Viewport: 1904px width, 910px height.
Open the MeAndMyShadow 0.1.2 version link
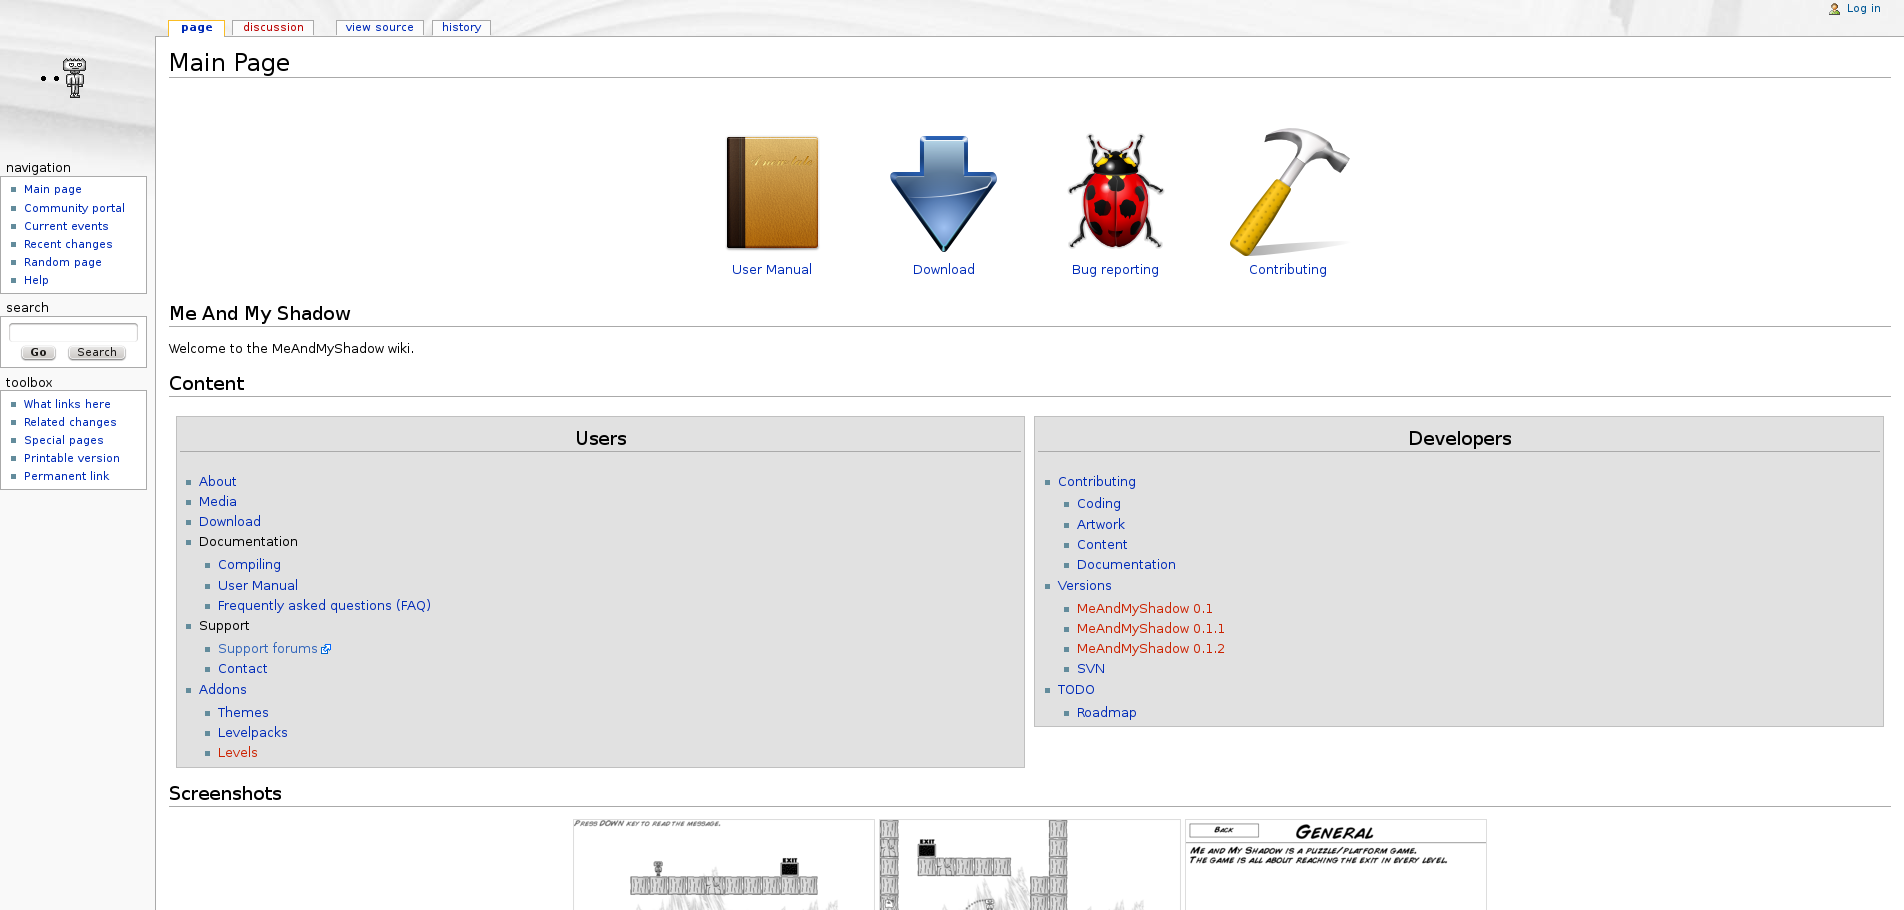coord(1150,649)
